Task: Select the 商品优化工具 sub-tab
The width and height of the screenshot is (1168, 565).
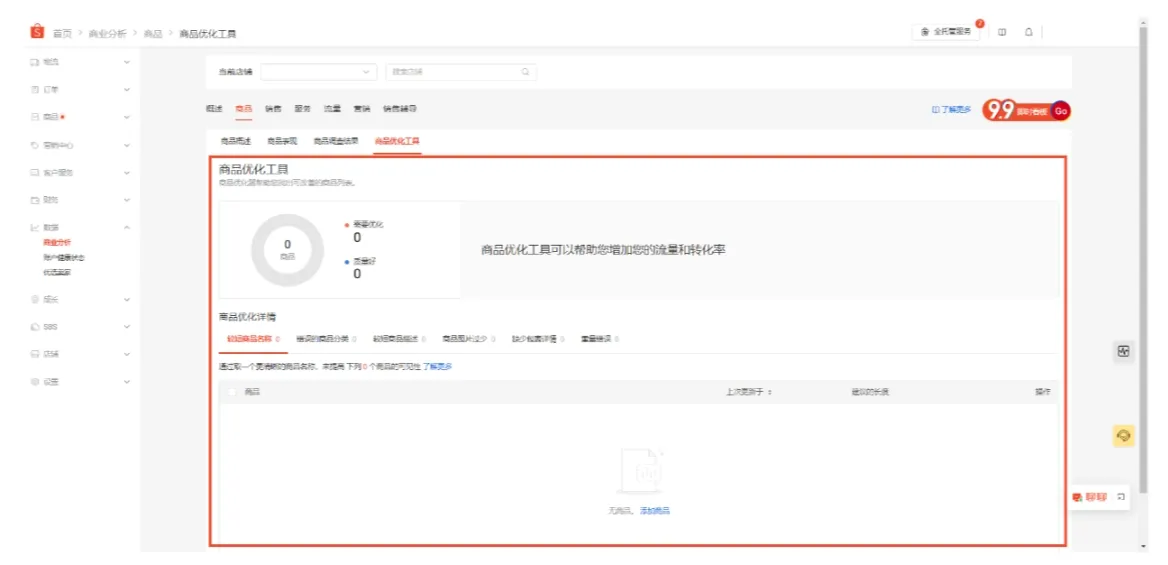Action: (x=397, y=141)
